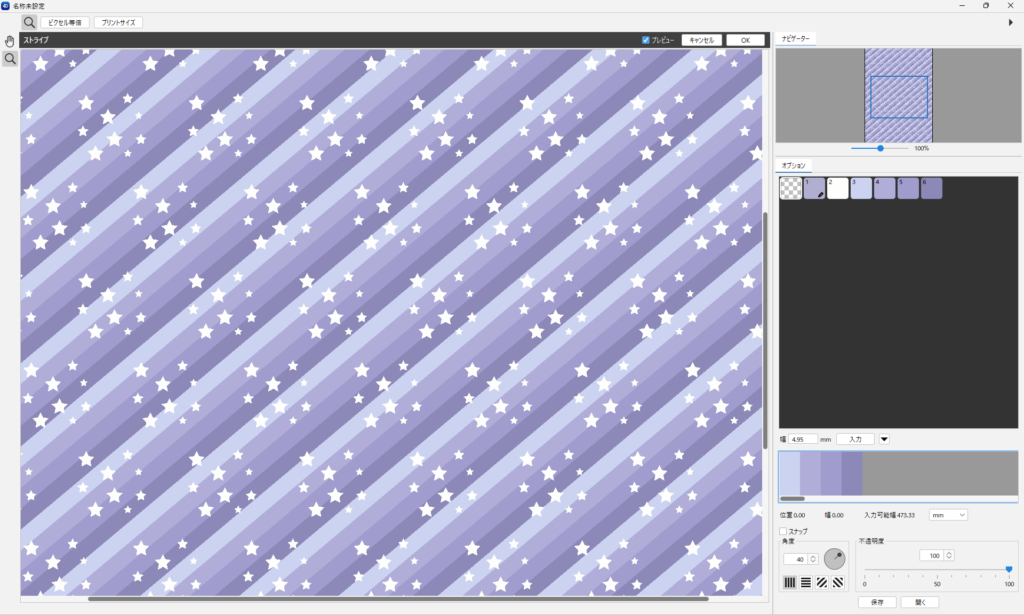The image size is (1024, 615).
Task: Click the first stripe band in editor
Action: pyautogui.click(x=790, y=473)
